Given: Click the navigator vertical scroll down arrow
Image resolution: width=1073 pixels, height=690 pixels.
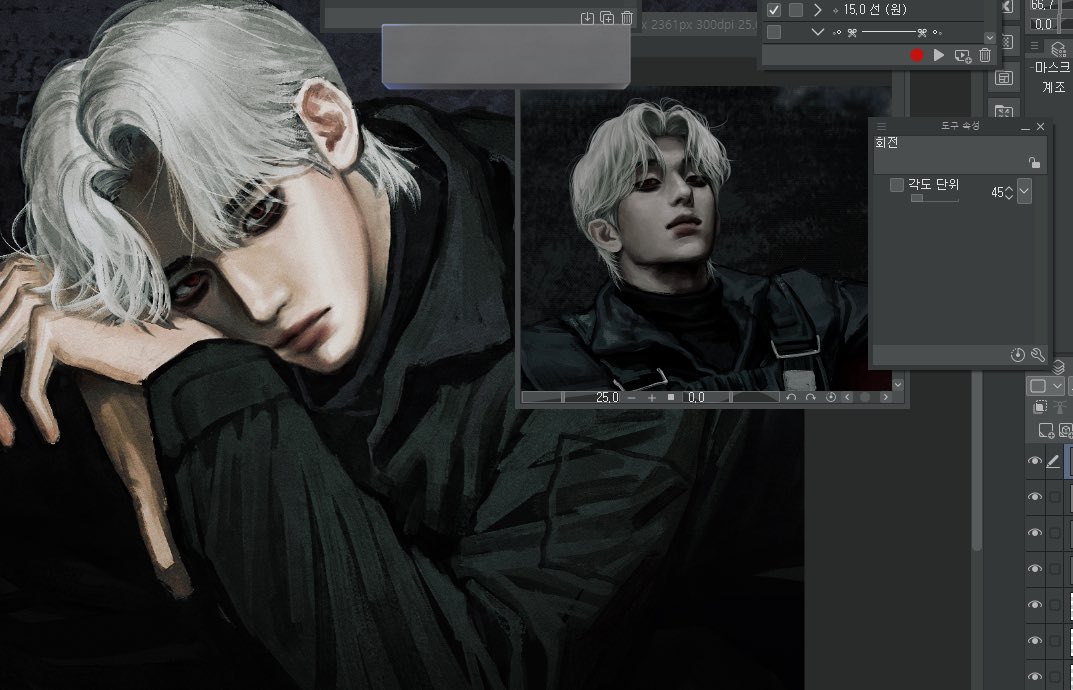Looking at the screenshot, I should click(x=898, y=385).
